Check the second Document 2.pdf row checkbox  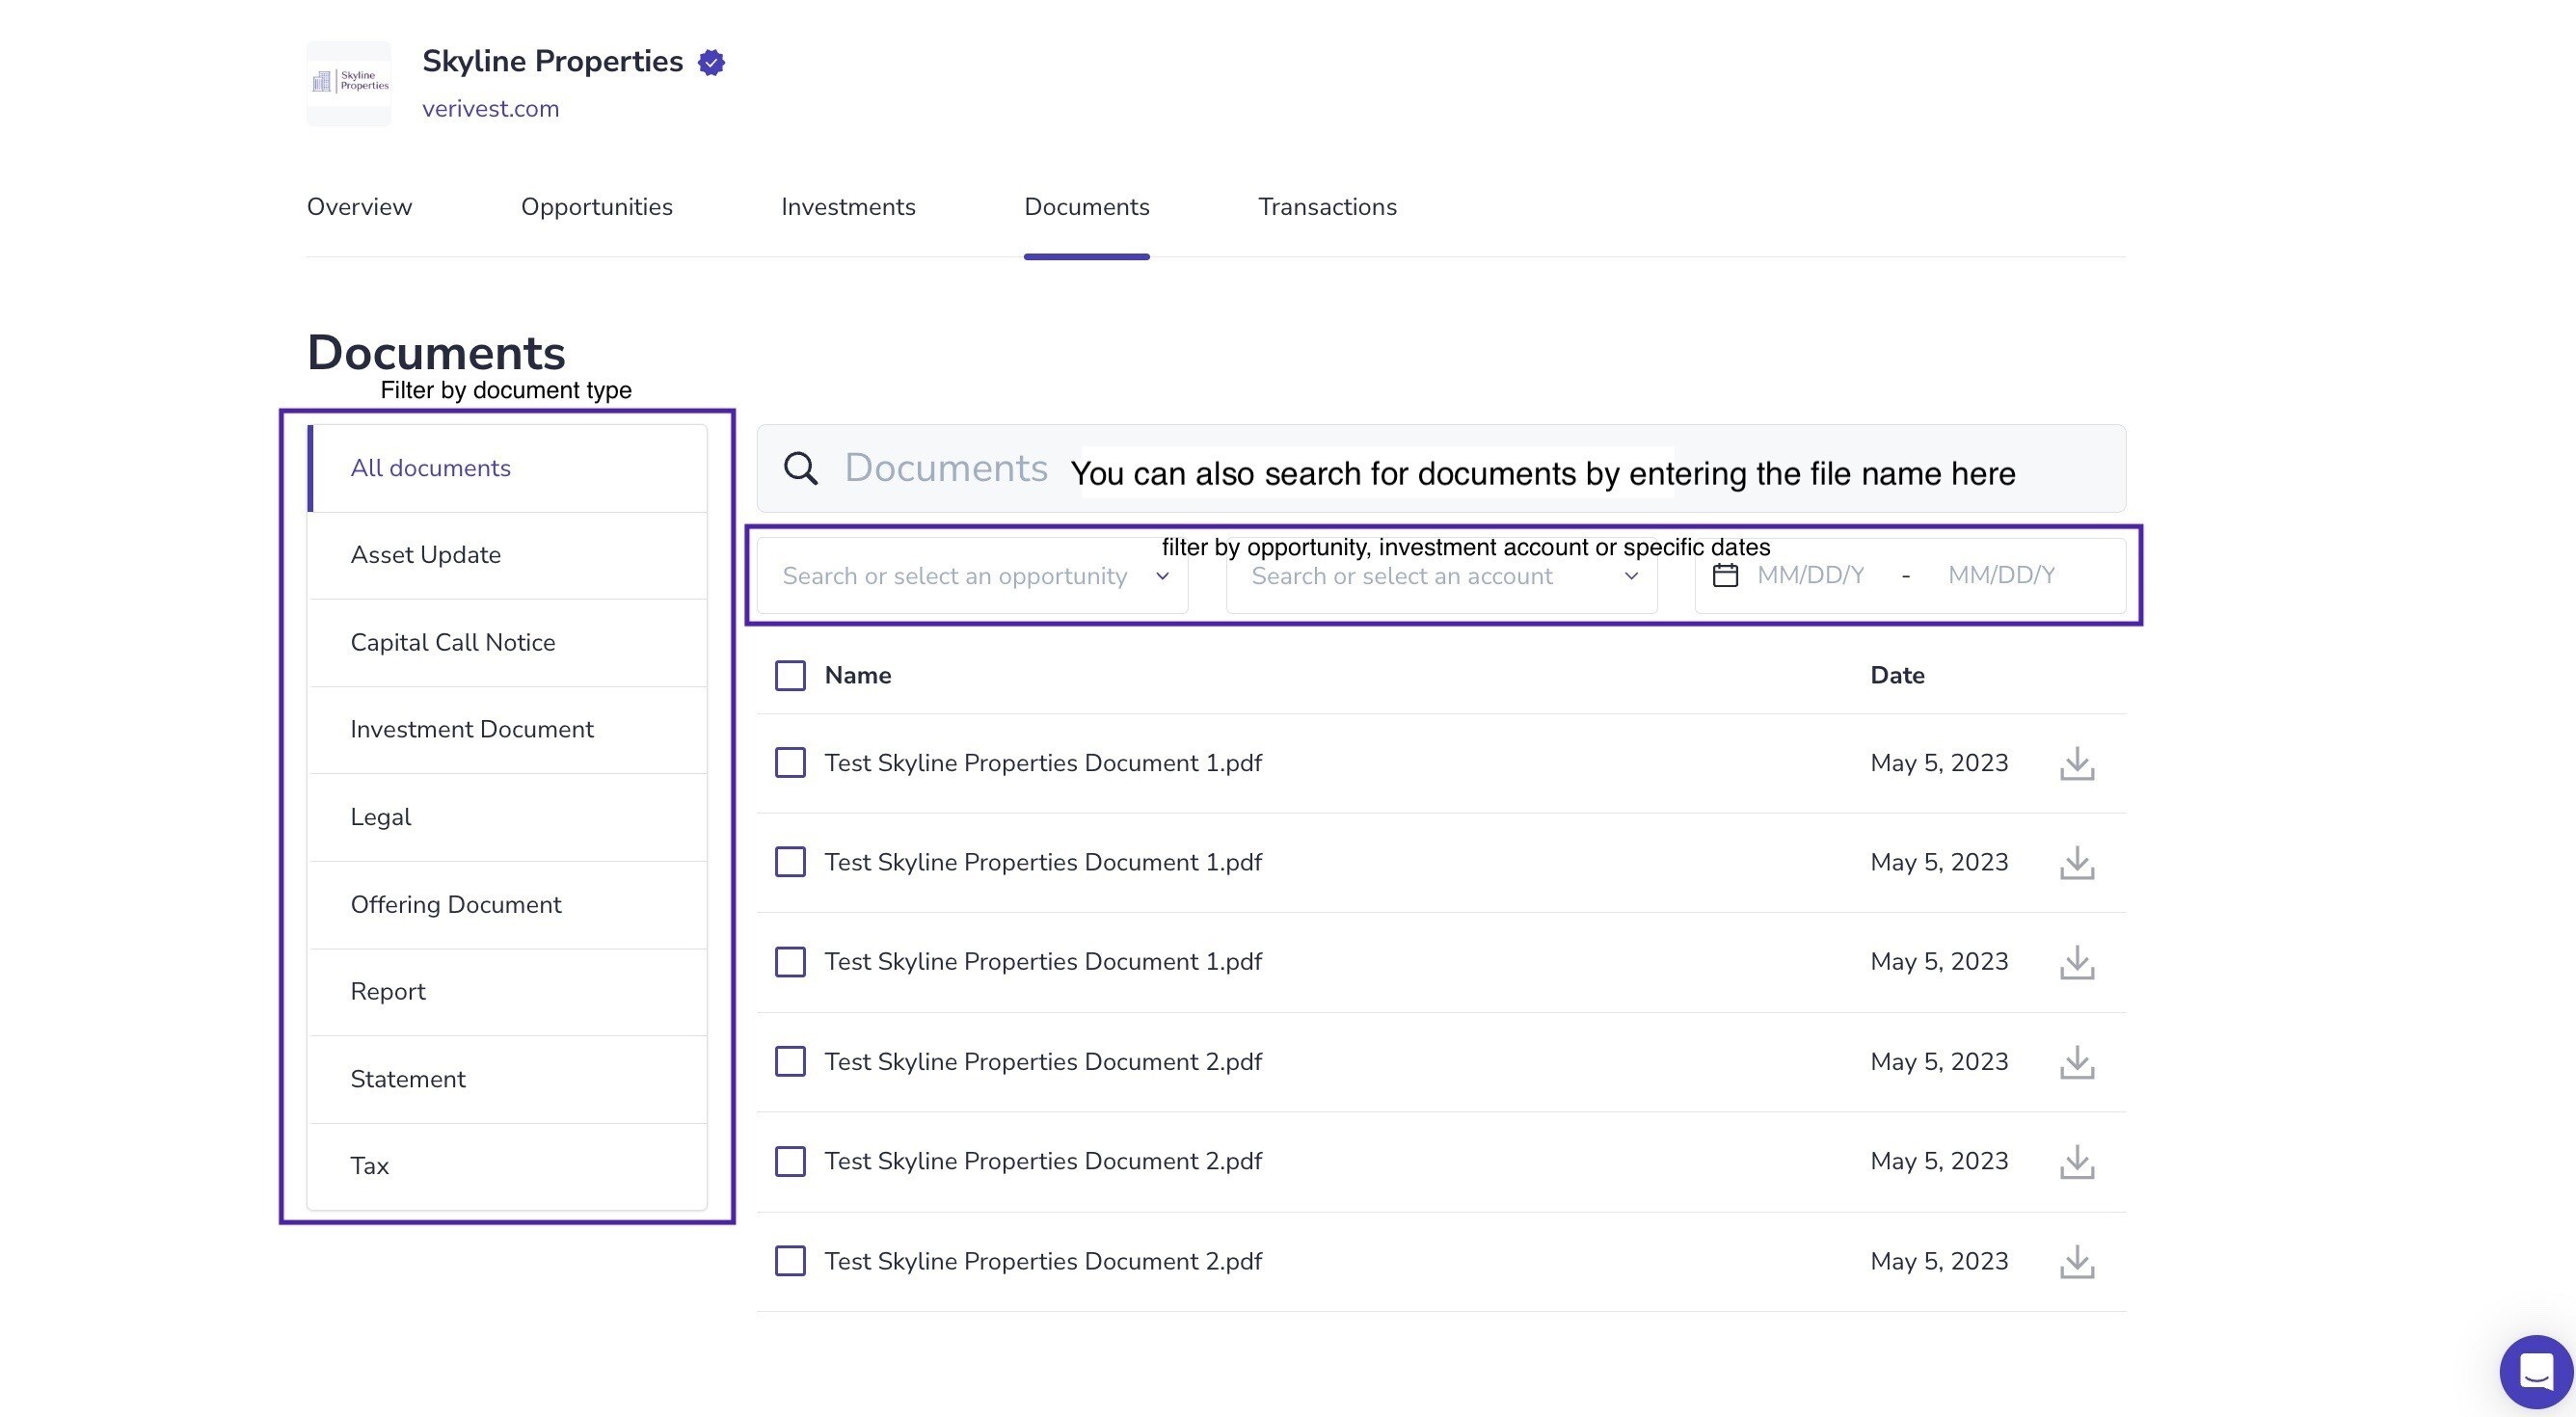tap(790, 1161)
